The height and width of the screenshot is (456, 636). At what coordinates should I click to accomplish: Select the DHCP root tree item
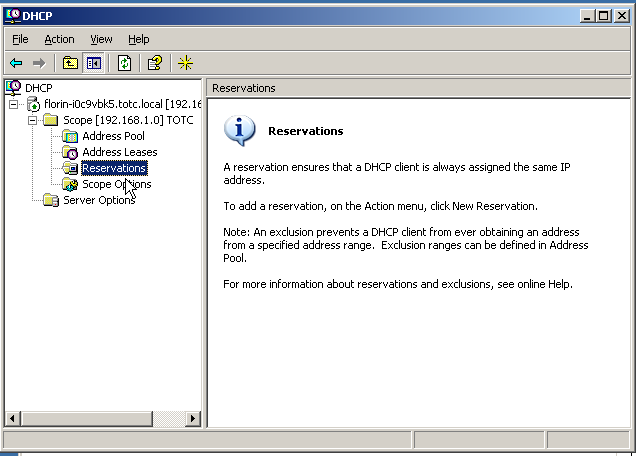click(39, 88)
